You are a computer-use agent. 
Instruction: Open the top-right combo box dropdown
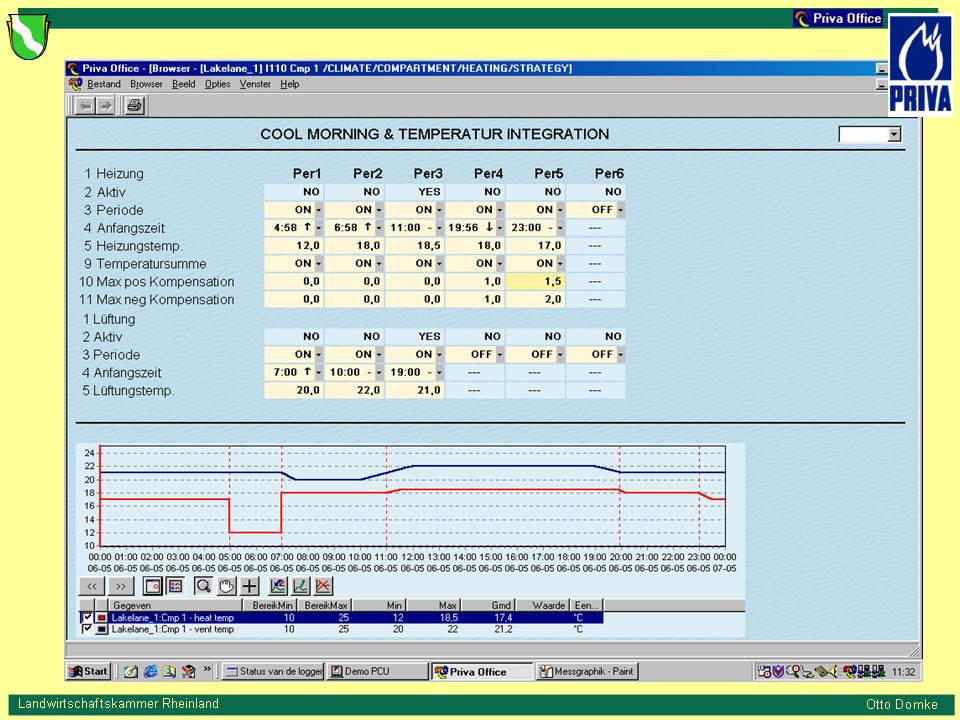coord(894,135)
